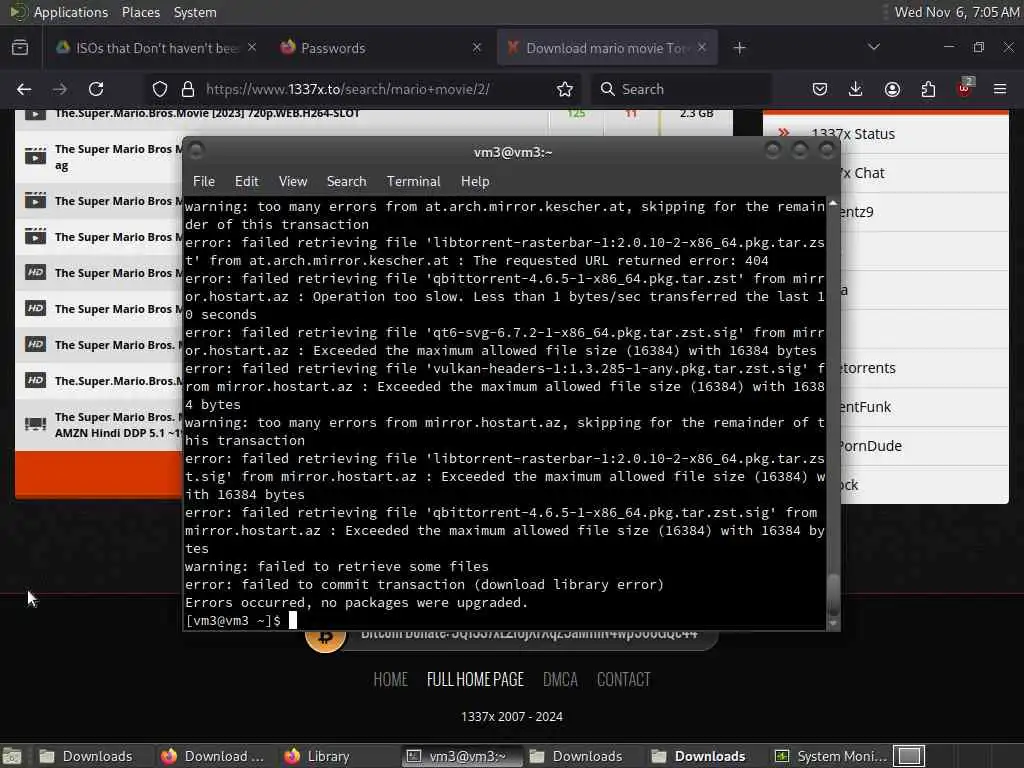Close the Passwords tab

[x=477, y=48]
